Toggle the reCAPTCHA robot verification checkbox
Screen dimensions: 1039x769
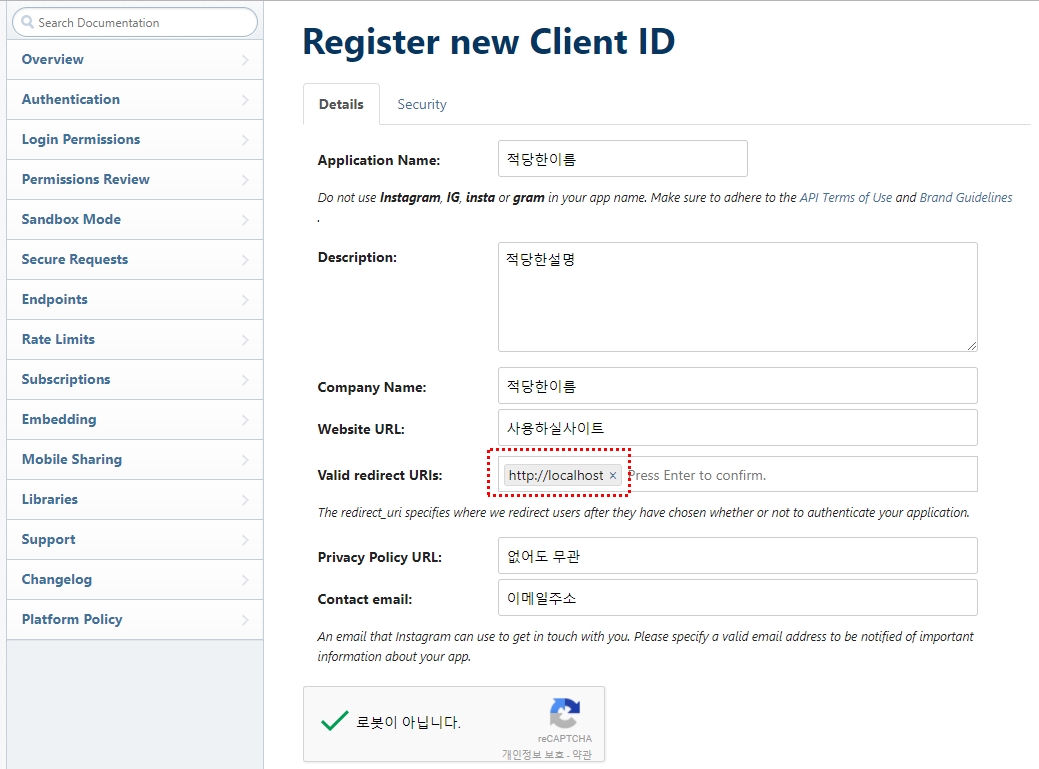[x=335, y=721]
